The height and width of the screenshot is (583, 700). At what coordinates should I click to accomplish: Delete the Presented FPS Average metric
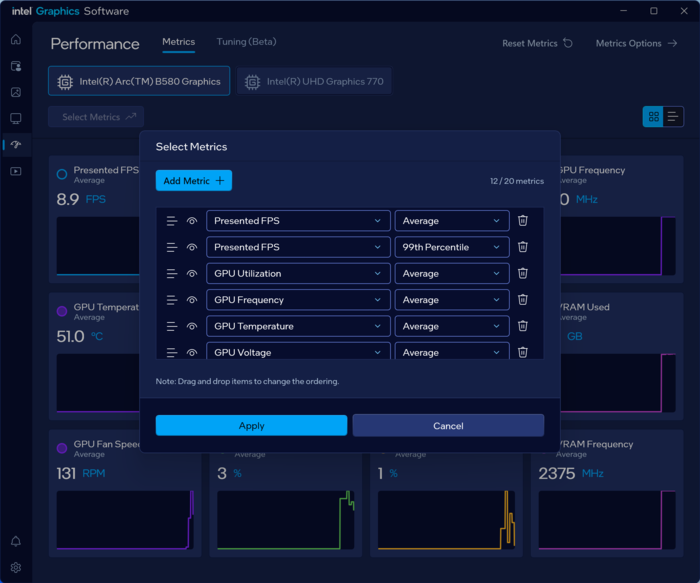(x=523, y=221)
